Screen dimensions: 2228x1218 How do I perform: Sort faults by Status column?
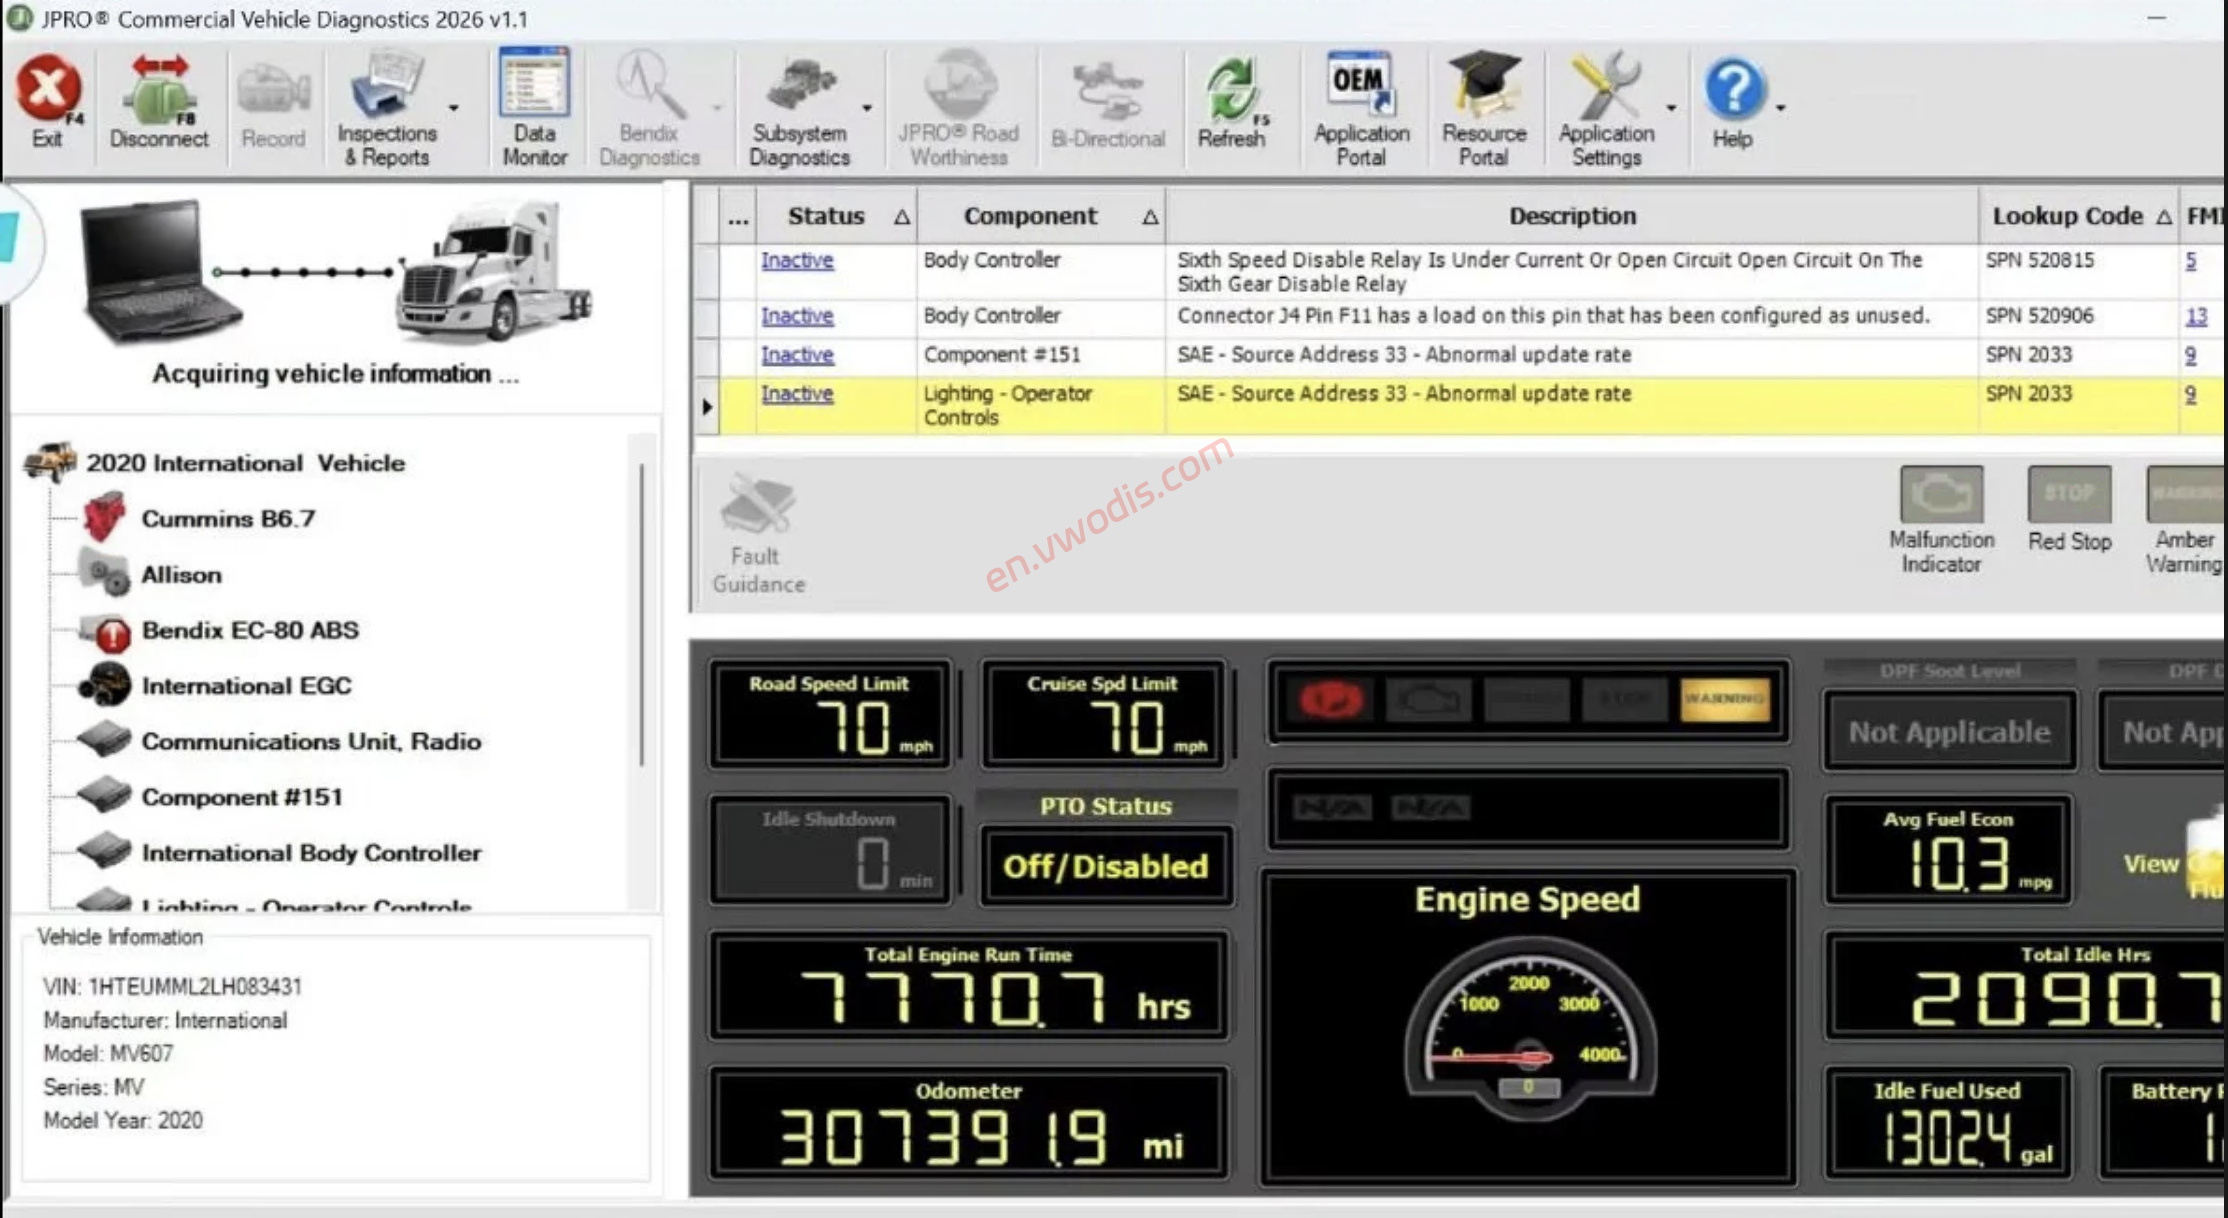pyautogui.click(x=838, y=216)
